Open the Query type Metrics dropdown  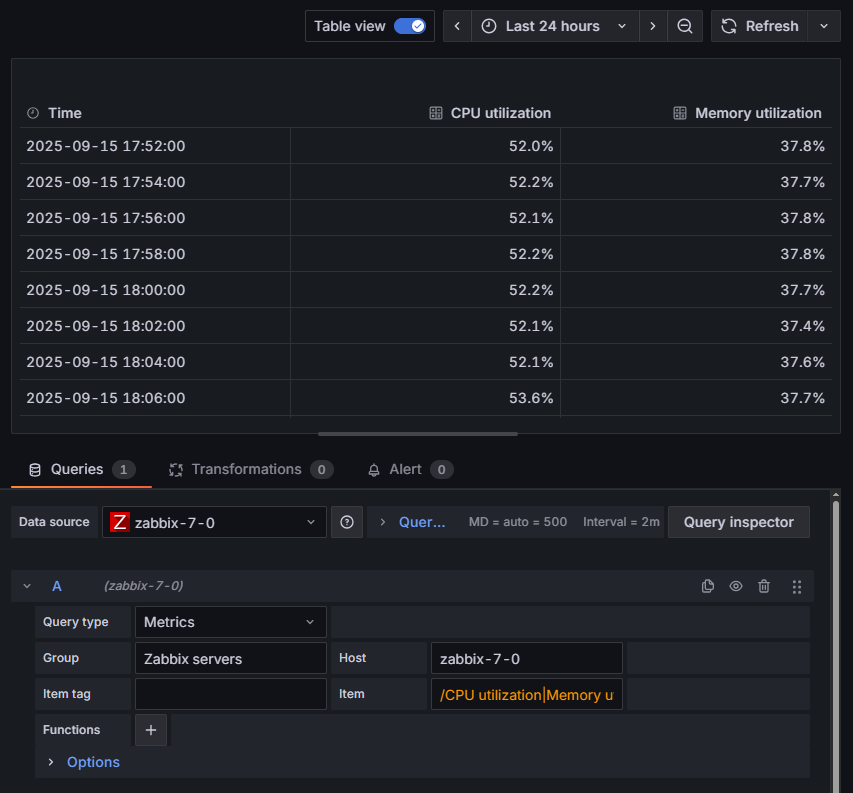click(230, 622)
